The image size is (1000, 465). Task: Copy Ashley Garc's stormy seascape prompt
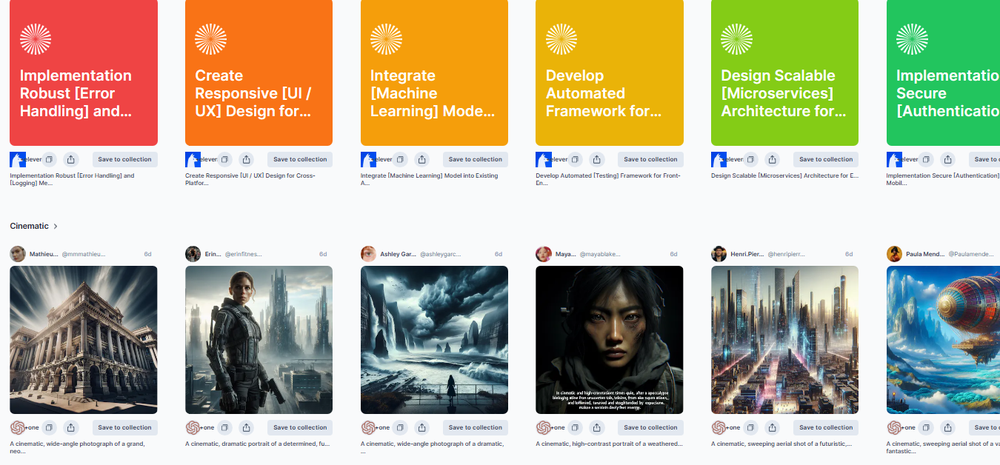pyautogui.click(x=400, y=427)
